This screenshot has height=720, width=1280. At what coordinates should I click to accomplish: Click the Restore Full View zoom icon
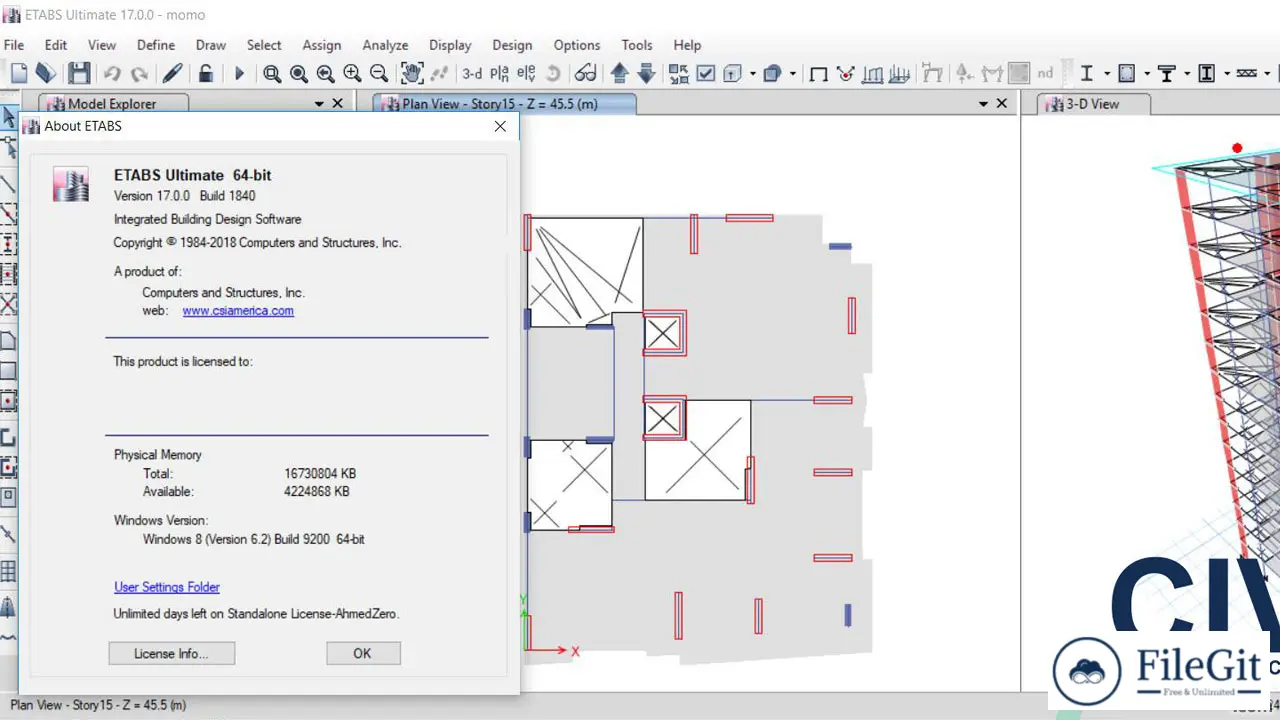coord(299,73)
